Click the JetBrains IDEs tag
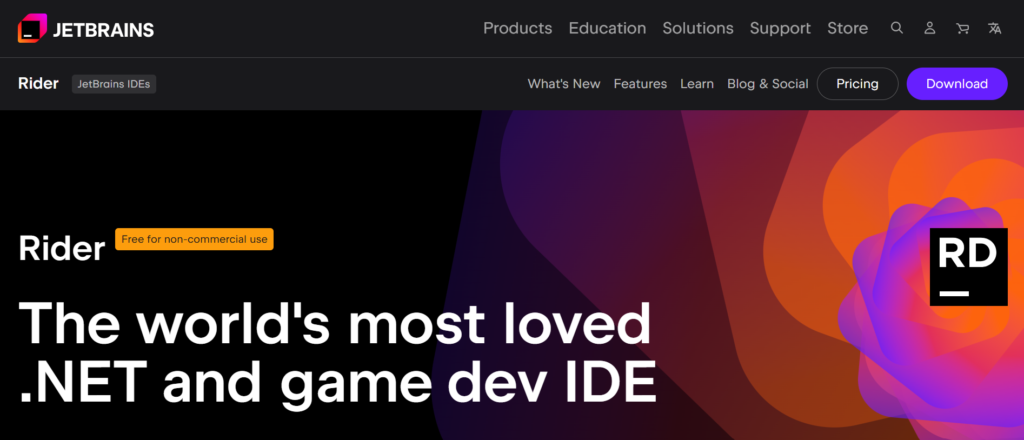 point(114,84)
